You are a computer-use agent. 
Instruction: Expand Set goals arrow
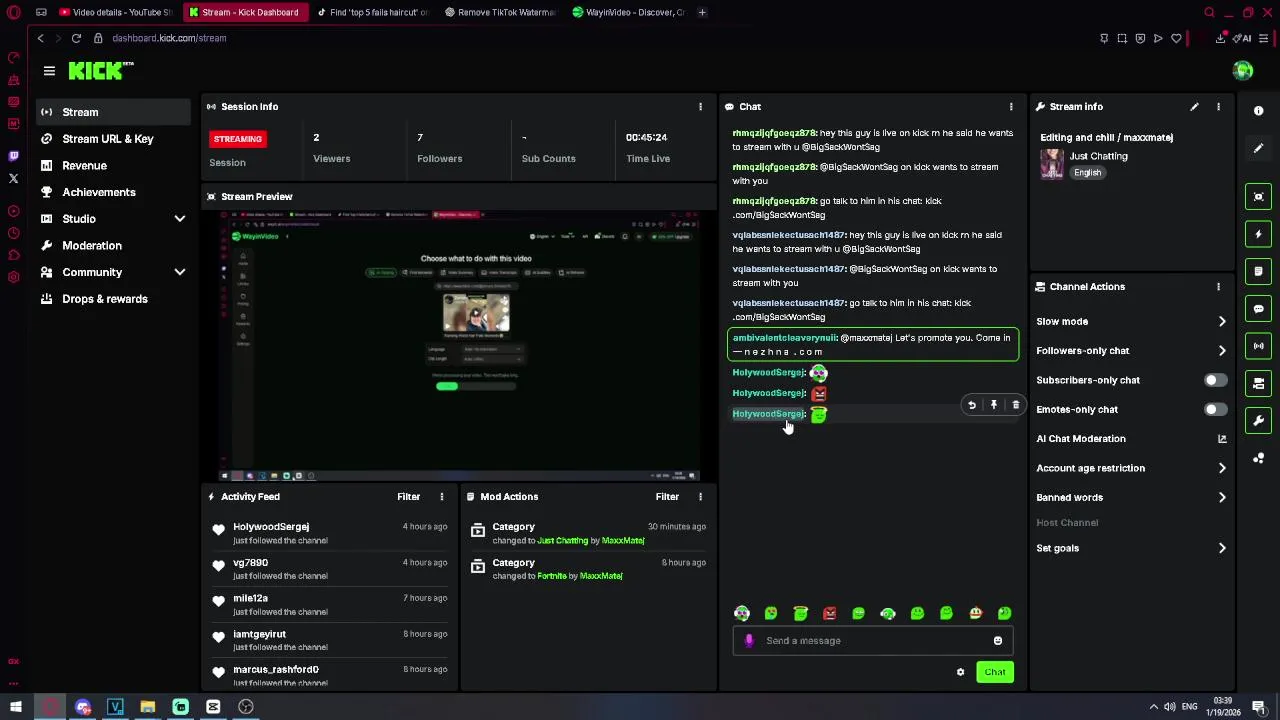(x=1221, y=548)
